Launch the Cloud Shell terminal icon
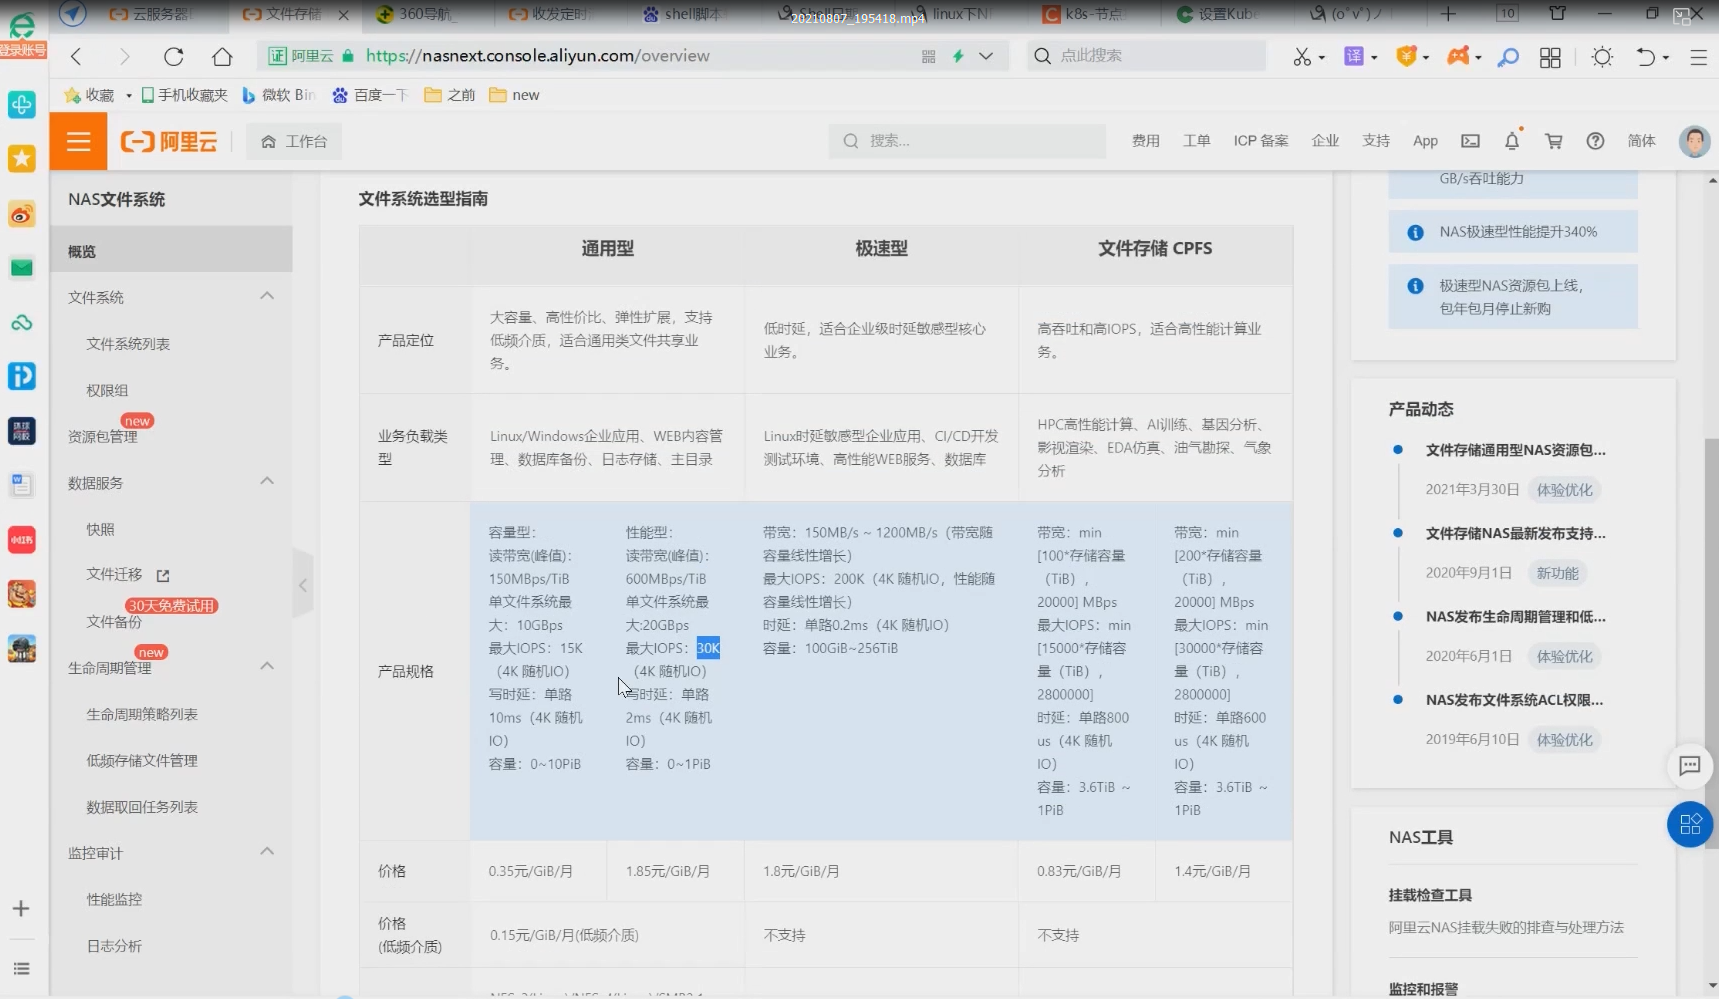Image resolution: width=1719 pixels, height=999 pixels. (1470, 141)
